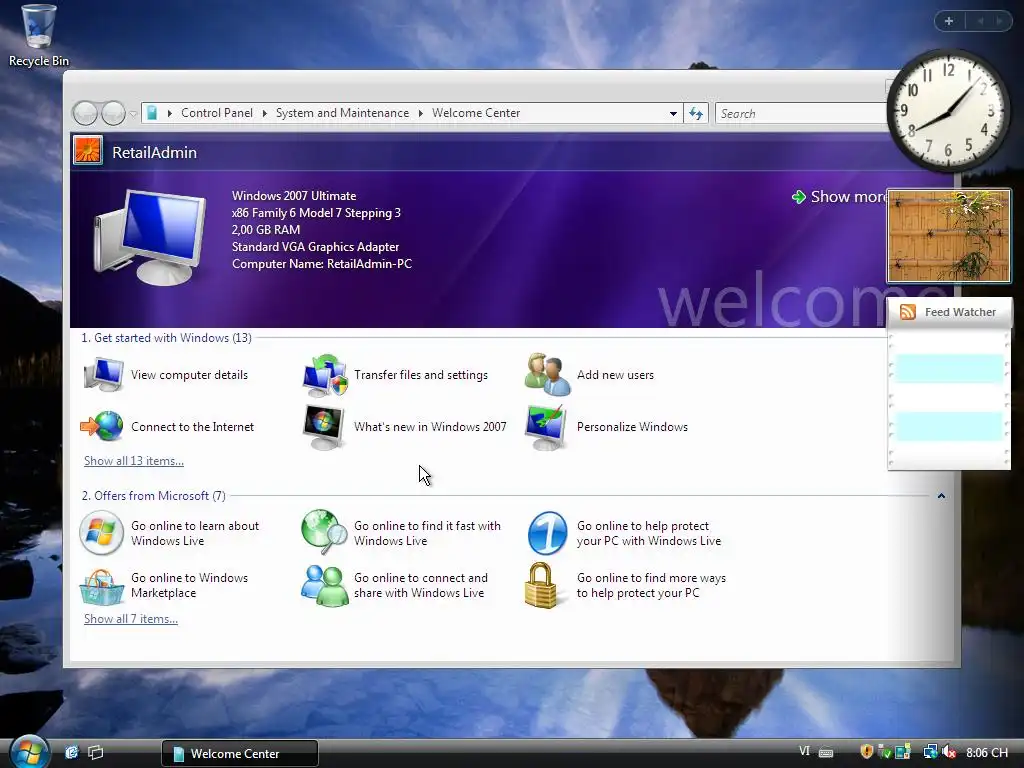Click the View computer details icon
The width and height of the screenshot is (1024, 768).
point(103,375)
